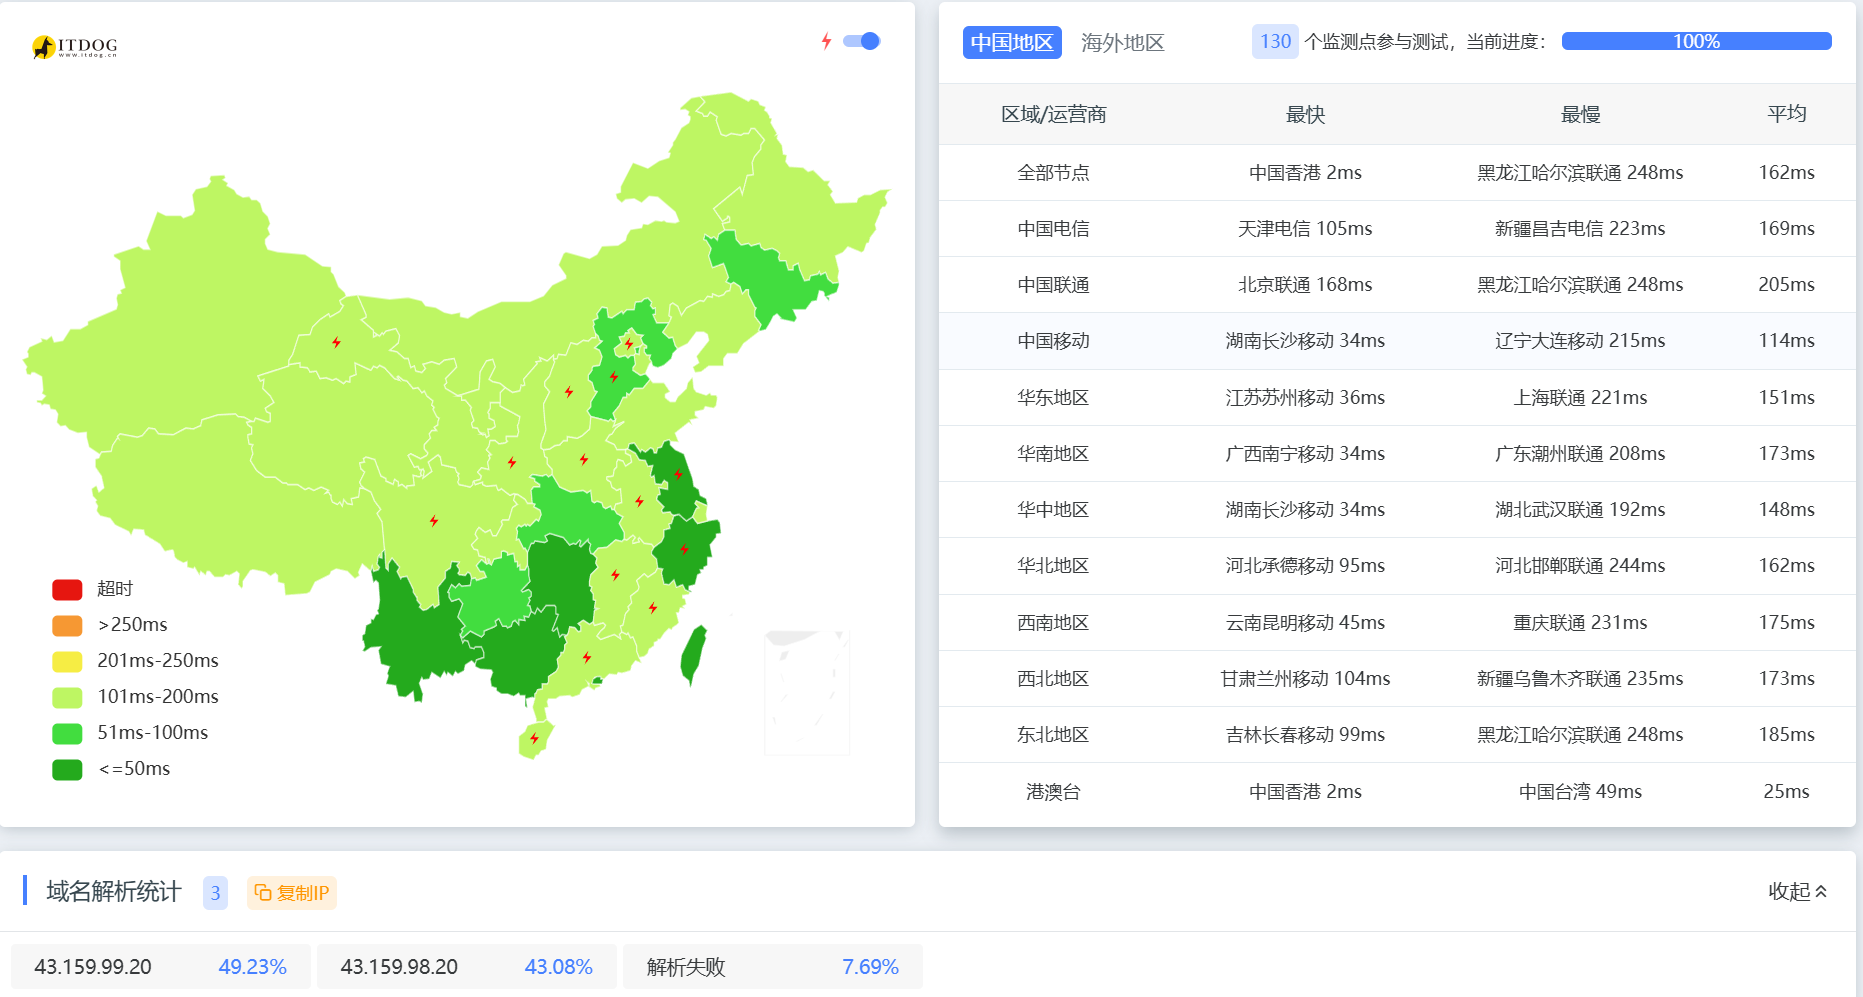The height and width of the screenshot is (997, 1863).
Task: Click the 复制IP button
Action: pos(292,892)
